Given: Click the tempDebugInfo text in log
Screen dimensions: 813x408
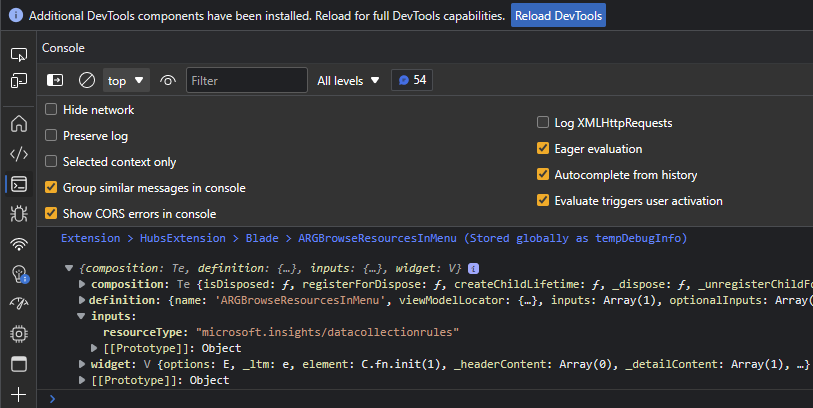Looking at the screenshot, I should [x=637, y=238].
